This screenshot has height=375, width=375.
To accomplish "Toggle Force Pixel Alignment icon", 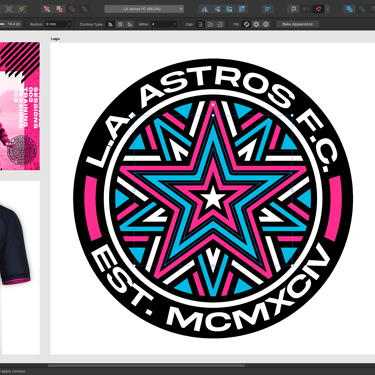I will tap(293, 9).
